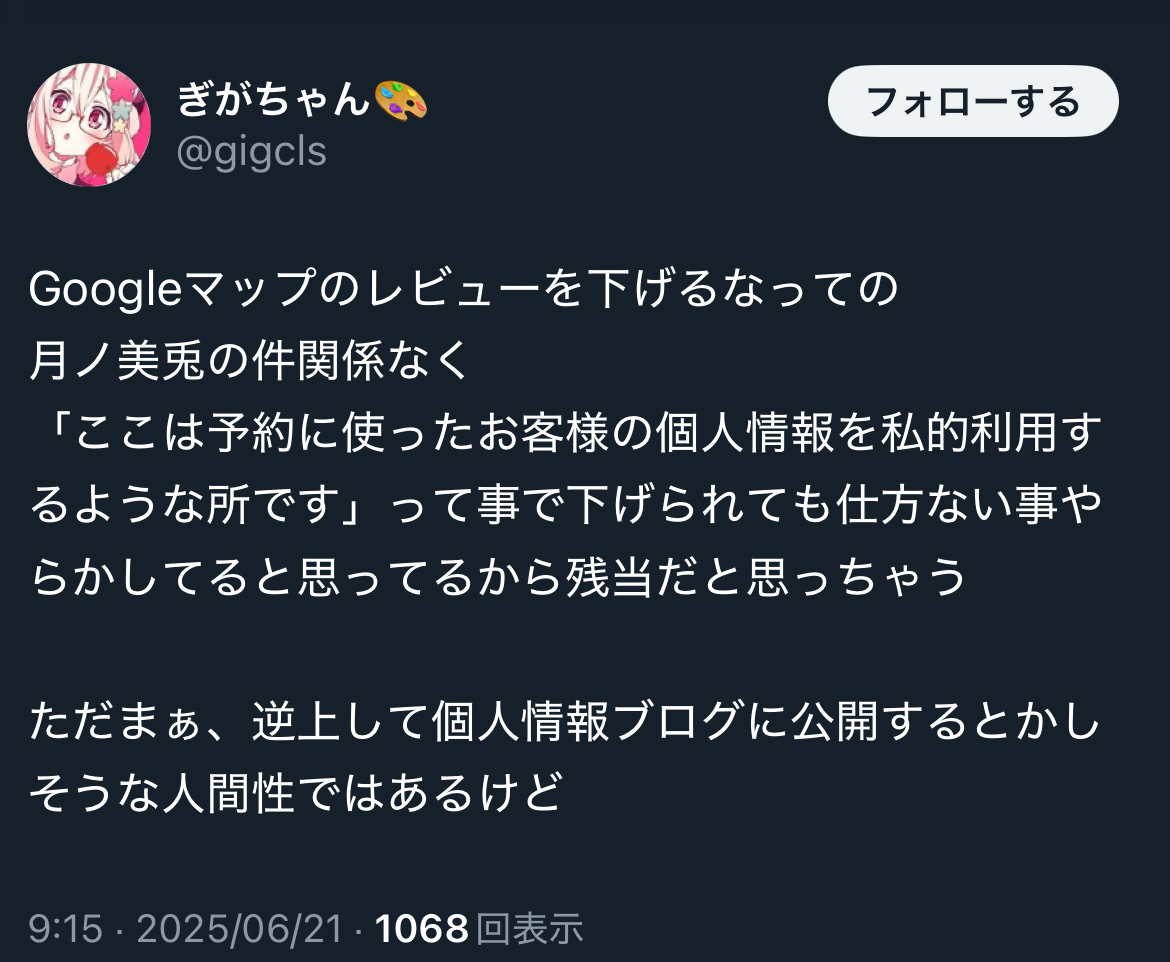Image resolution: width=1170 pixels, height=962 pixels.
Task: Click the line starting ただまぁ、逆上して
Action: 565,721
